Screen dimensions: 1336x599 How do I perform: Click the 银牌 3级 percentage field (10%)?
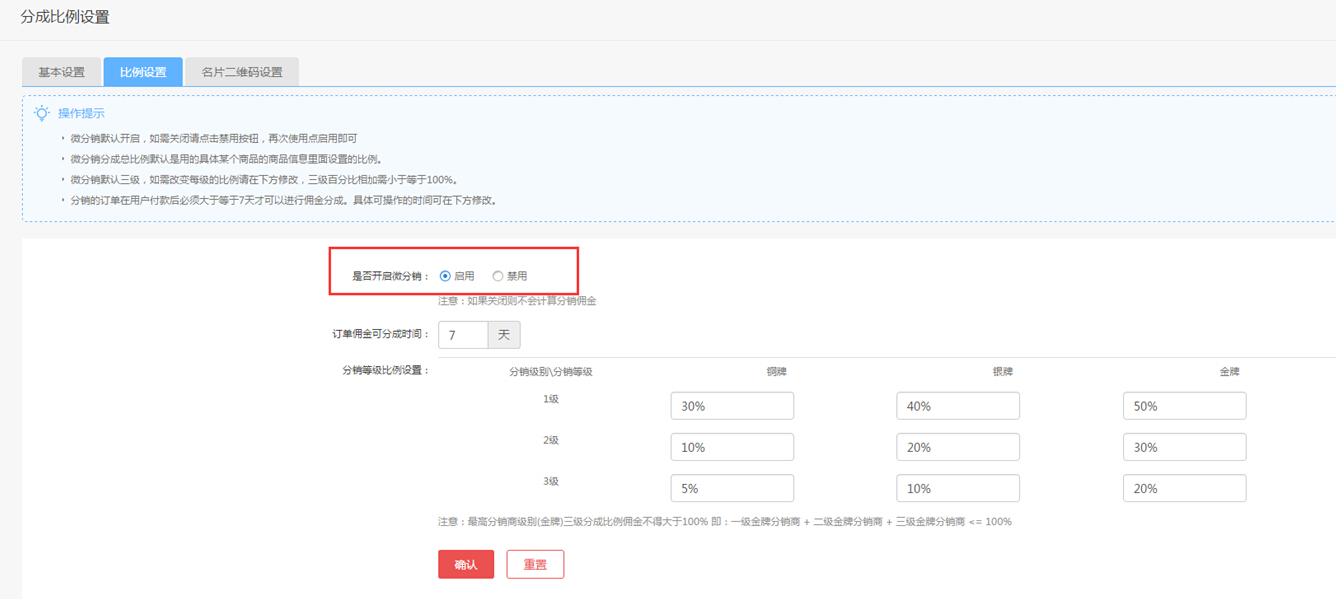(x=958, y=488)
